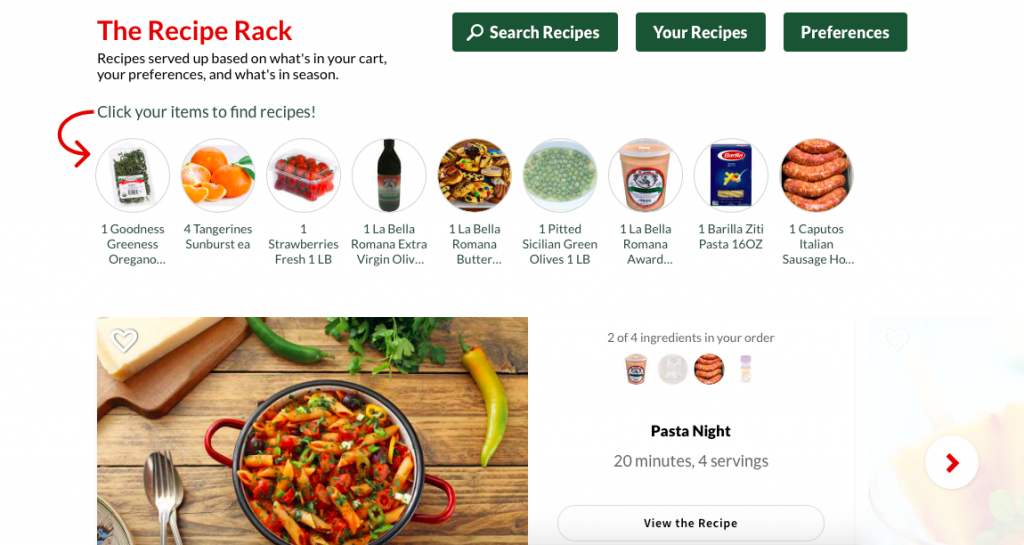Select the Tangerines Sunburst cart item
The image size is (1024, 545).
[218, 175]
